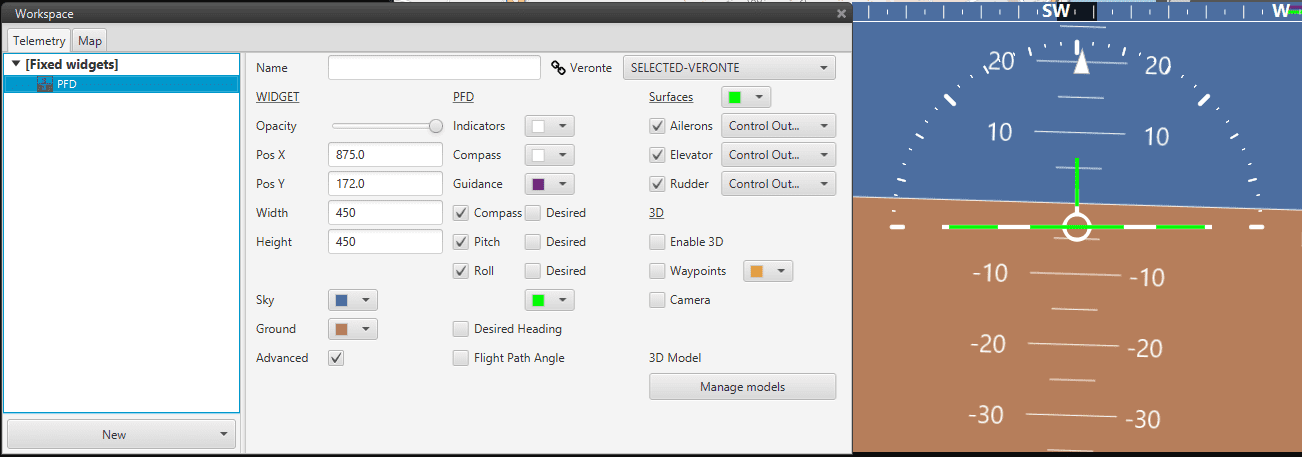Open the Surfaces green color dropdown
Viewport: 1302px width, 457px height.
(x=746, y=97)
